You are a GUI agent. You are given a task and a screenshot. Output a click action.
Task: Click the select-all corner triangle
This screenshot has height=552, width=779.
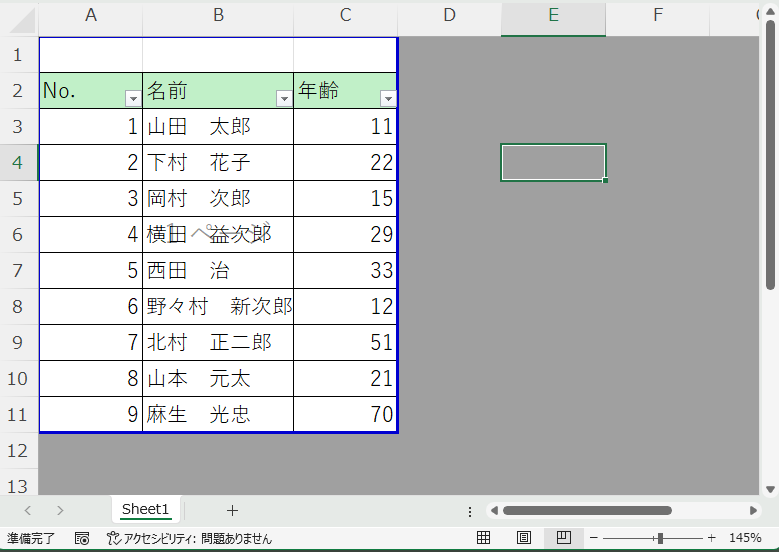pyautogui.click(x=22, y=20)
